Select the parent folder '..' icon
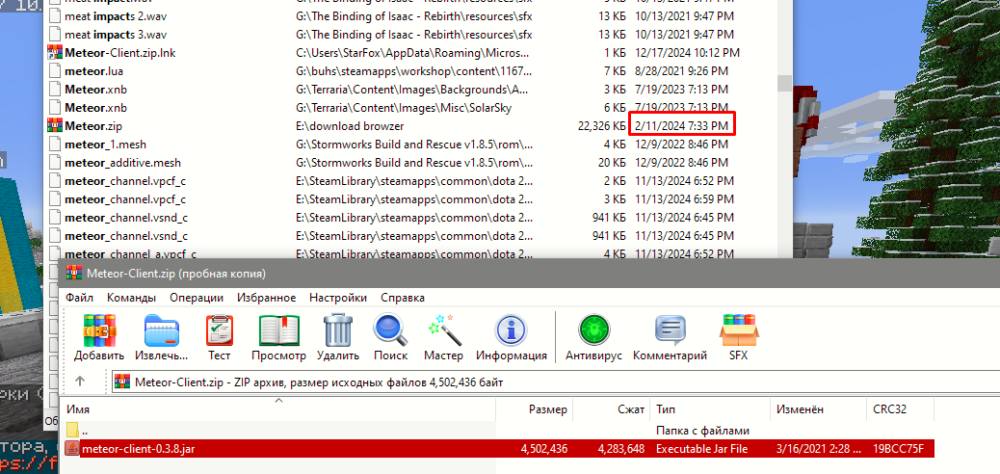This screenshot has width=1000, height=474. 72,431
